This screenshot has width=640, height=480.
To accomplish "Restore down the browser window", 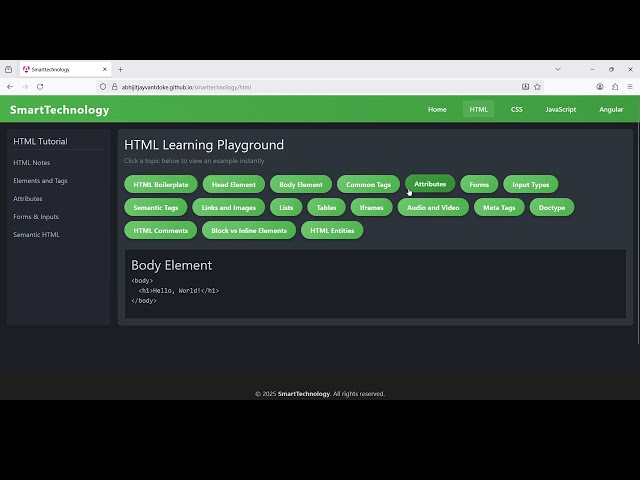I will tap(611, 69).
